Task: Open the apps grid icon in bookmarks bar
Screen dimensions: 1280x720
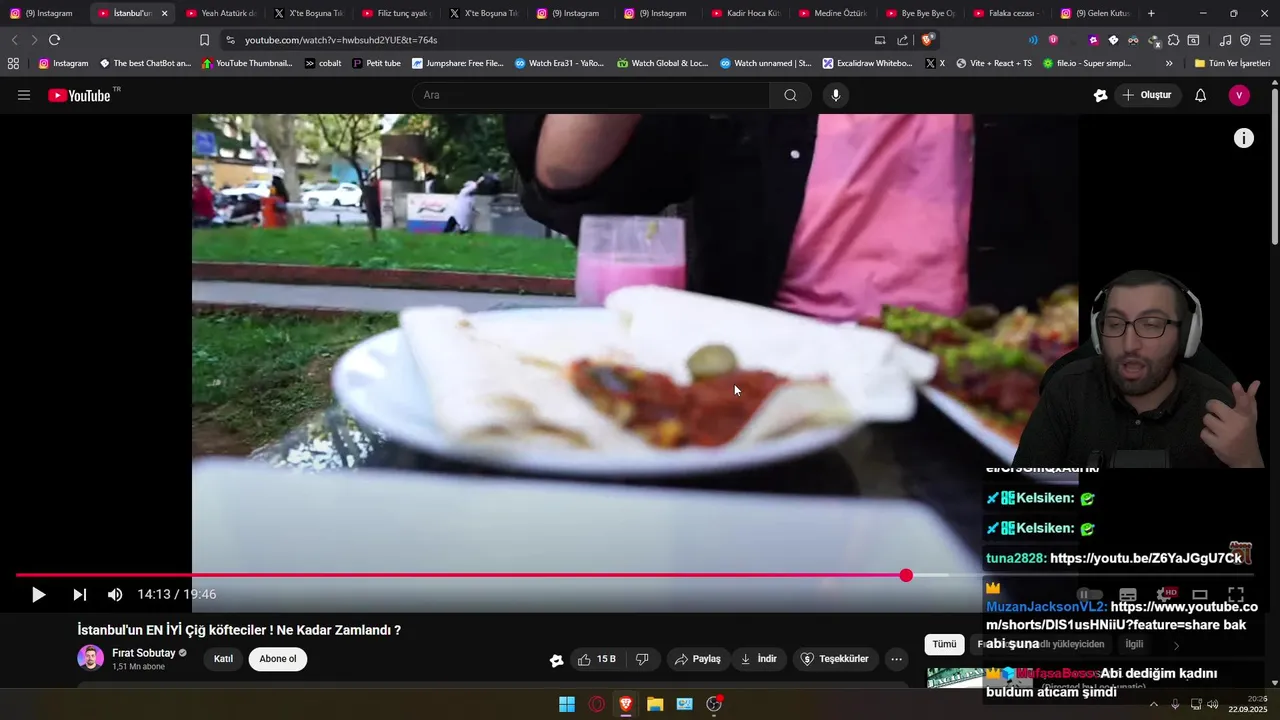Action: click(x=13, y=63)
